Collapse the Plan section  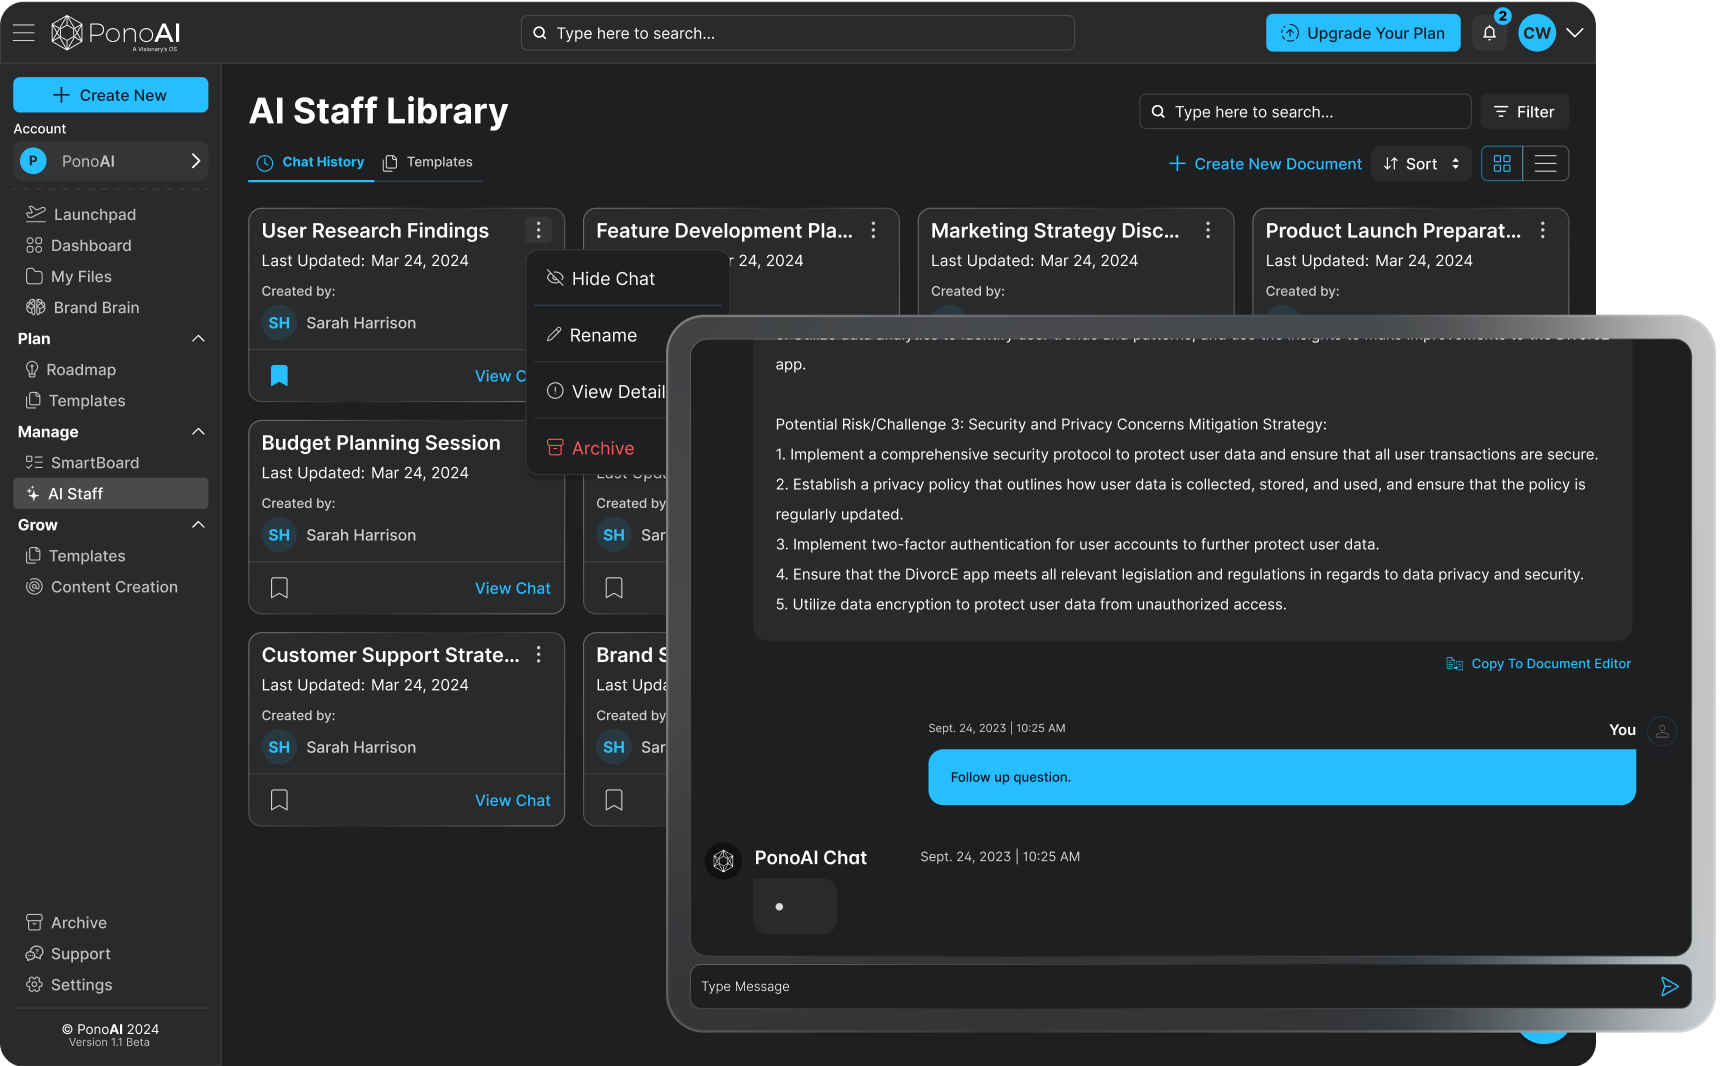pos(198,338)
